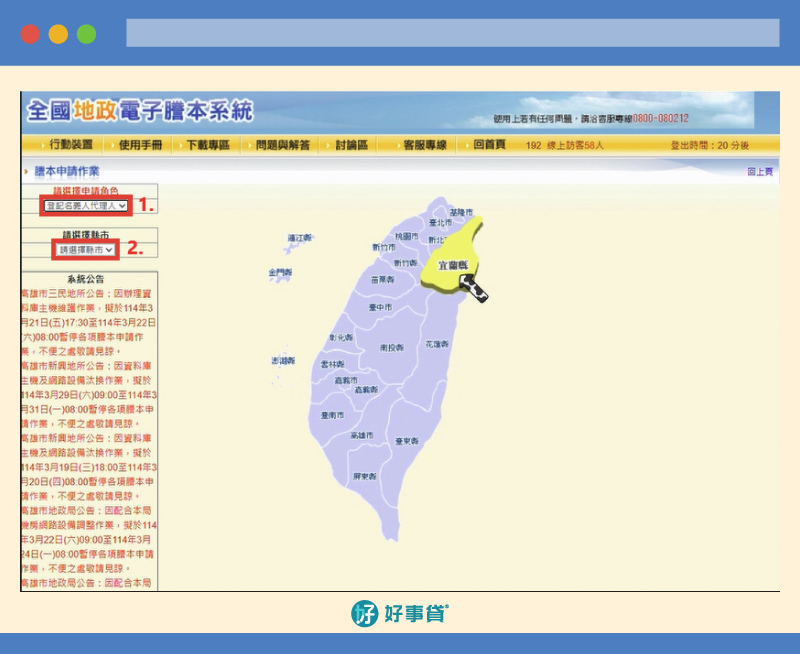Pick 高雄市 region on the map
This screenshot has height=654, width=800.
[x=361, y=436]
